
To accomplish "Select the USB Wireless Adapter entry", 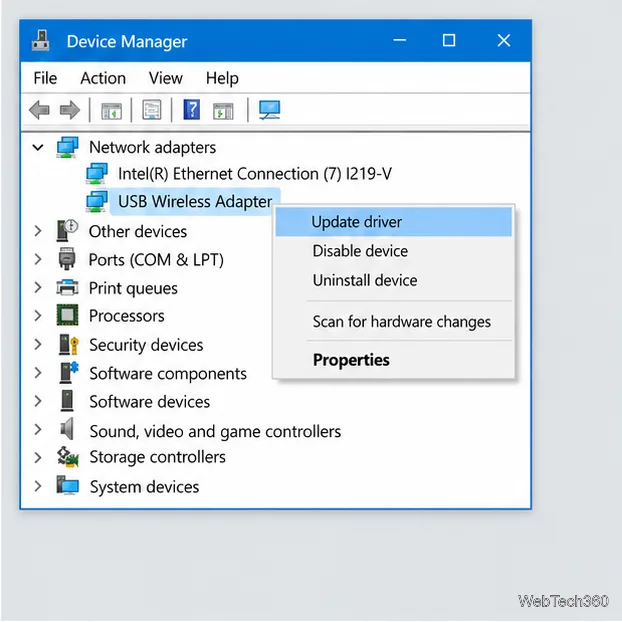I will point(195,202).
